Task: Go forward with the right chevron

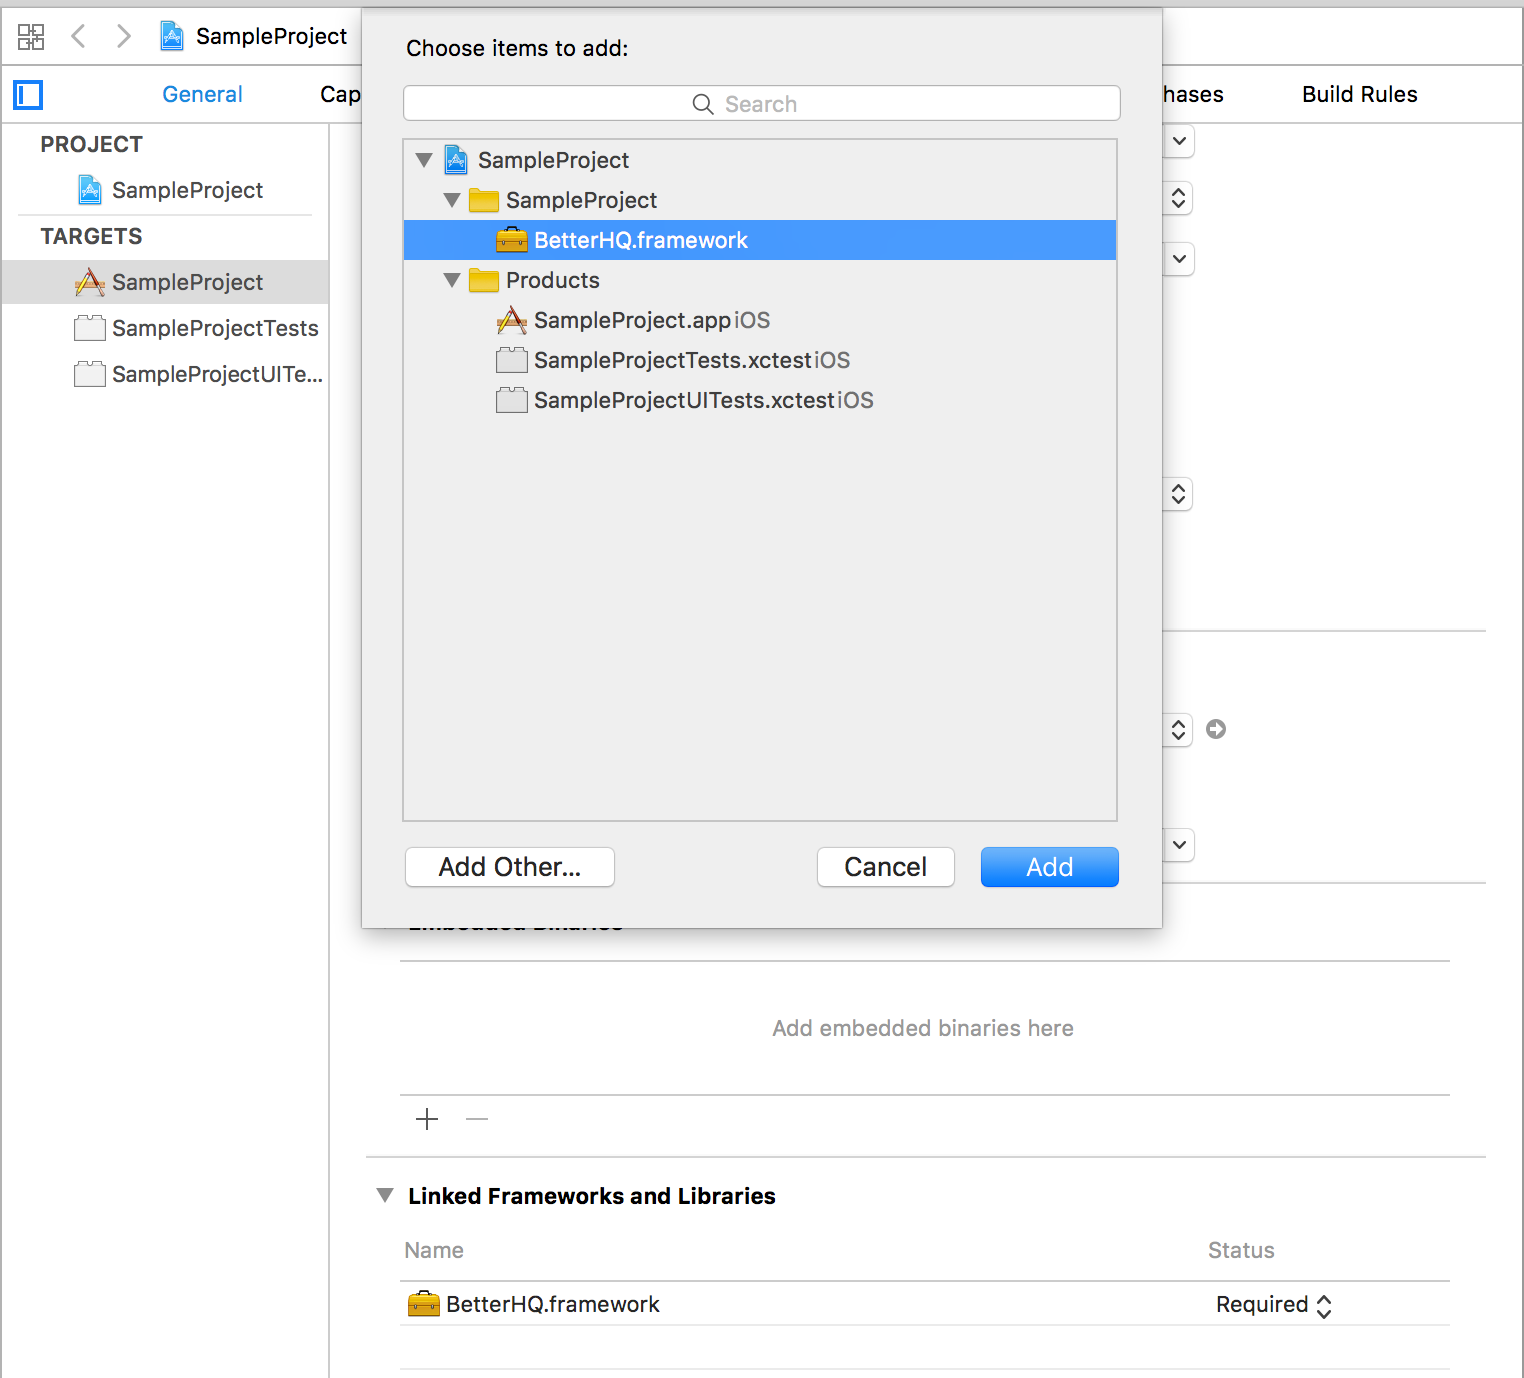Action: point(123,37)
